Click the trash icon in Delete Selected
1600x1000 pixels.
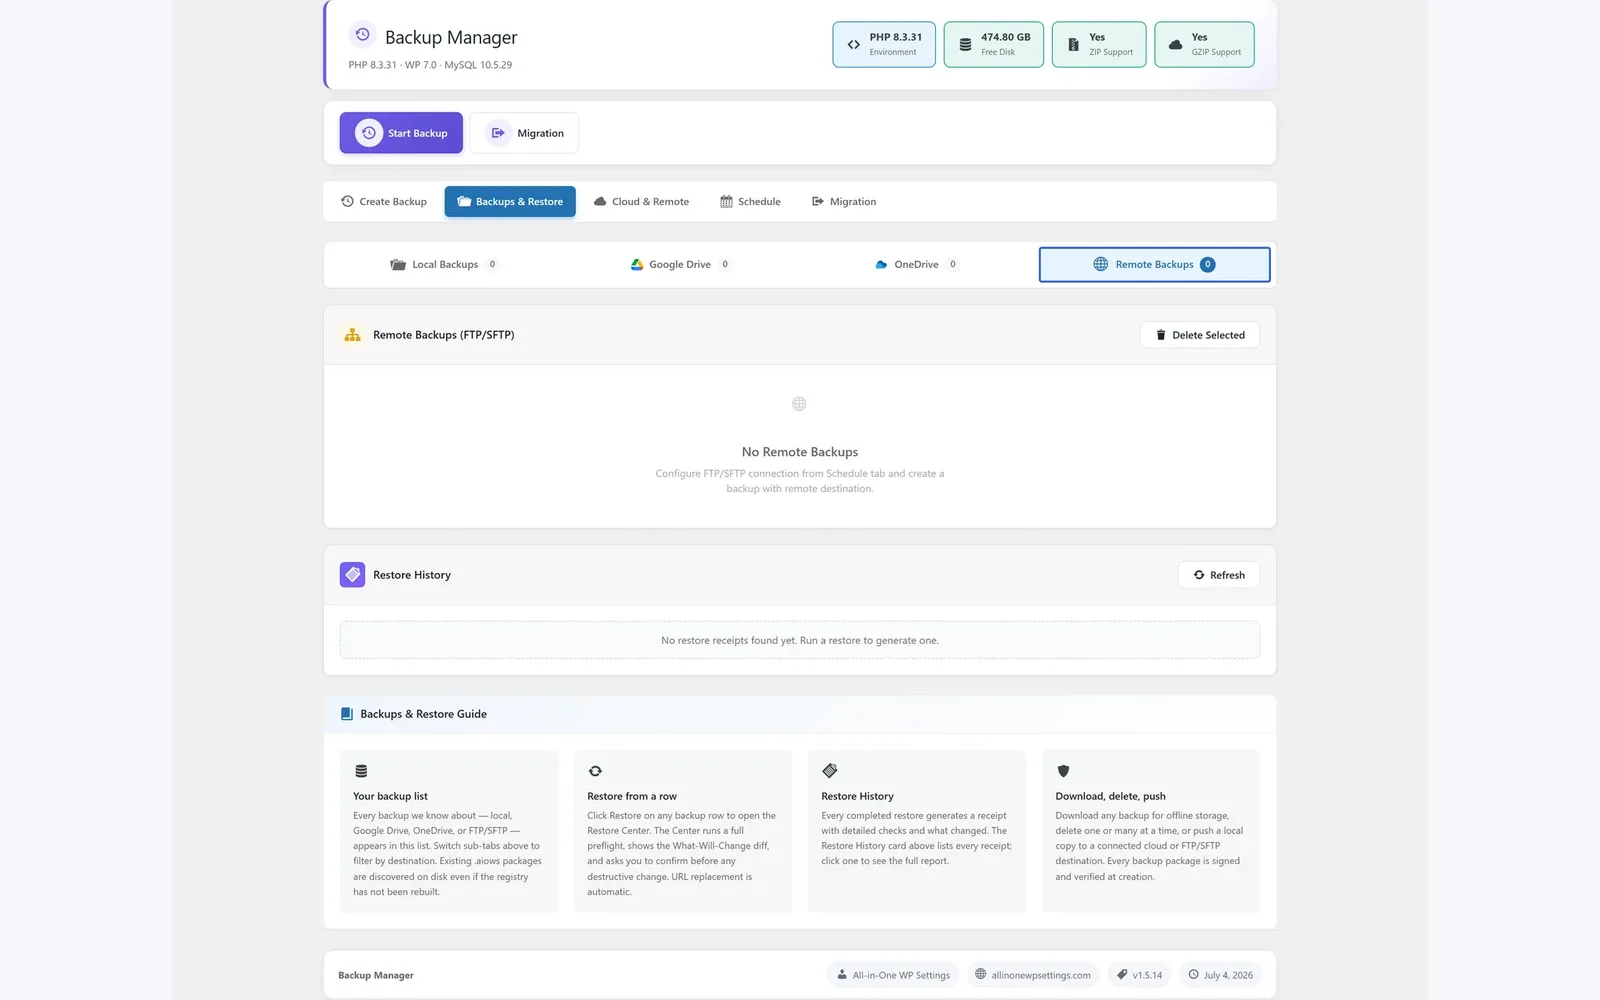pos(1161,335)
